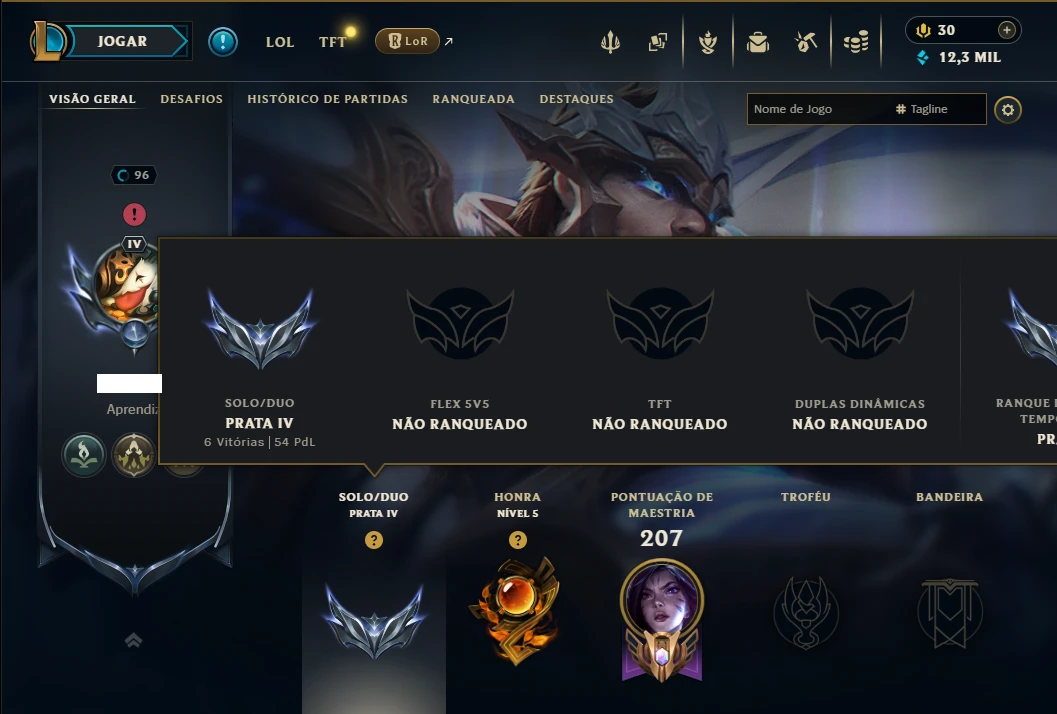
Task: Click the Solo/Duo help question mark
Action: (374, 540)
